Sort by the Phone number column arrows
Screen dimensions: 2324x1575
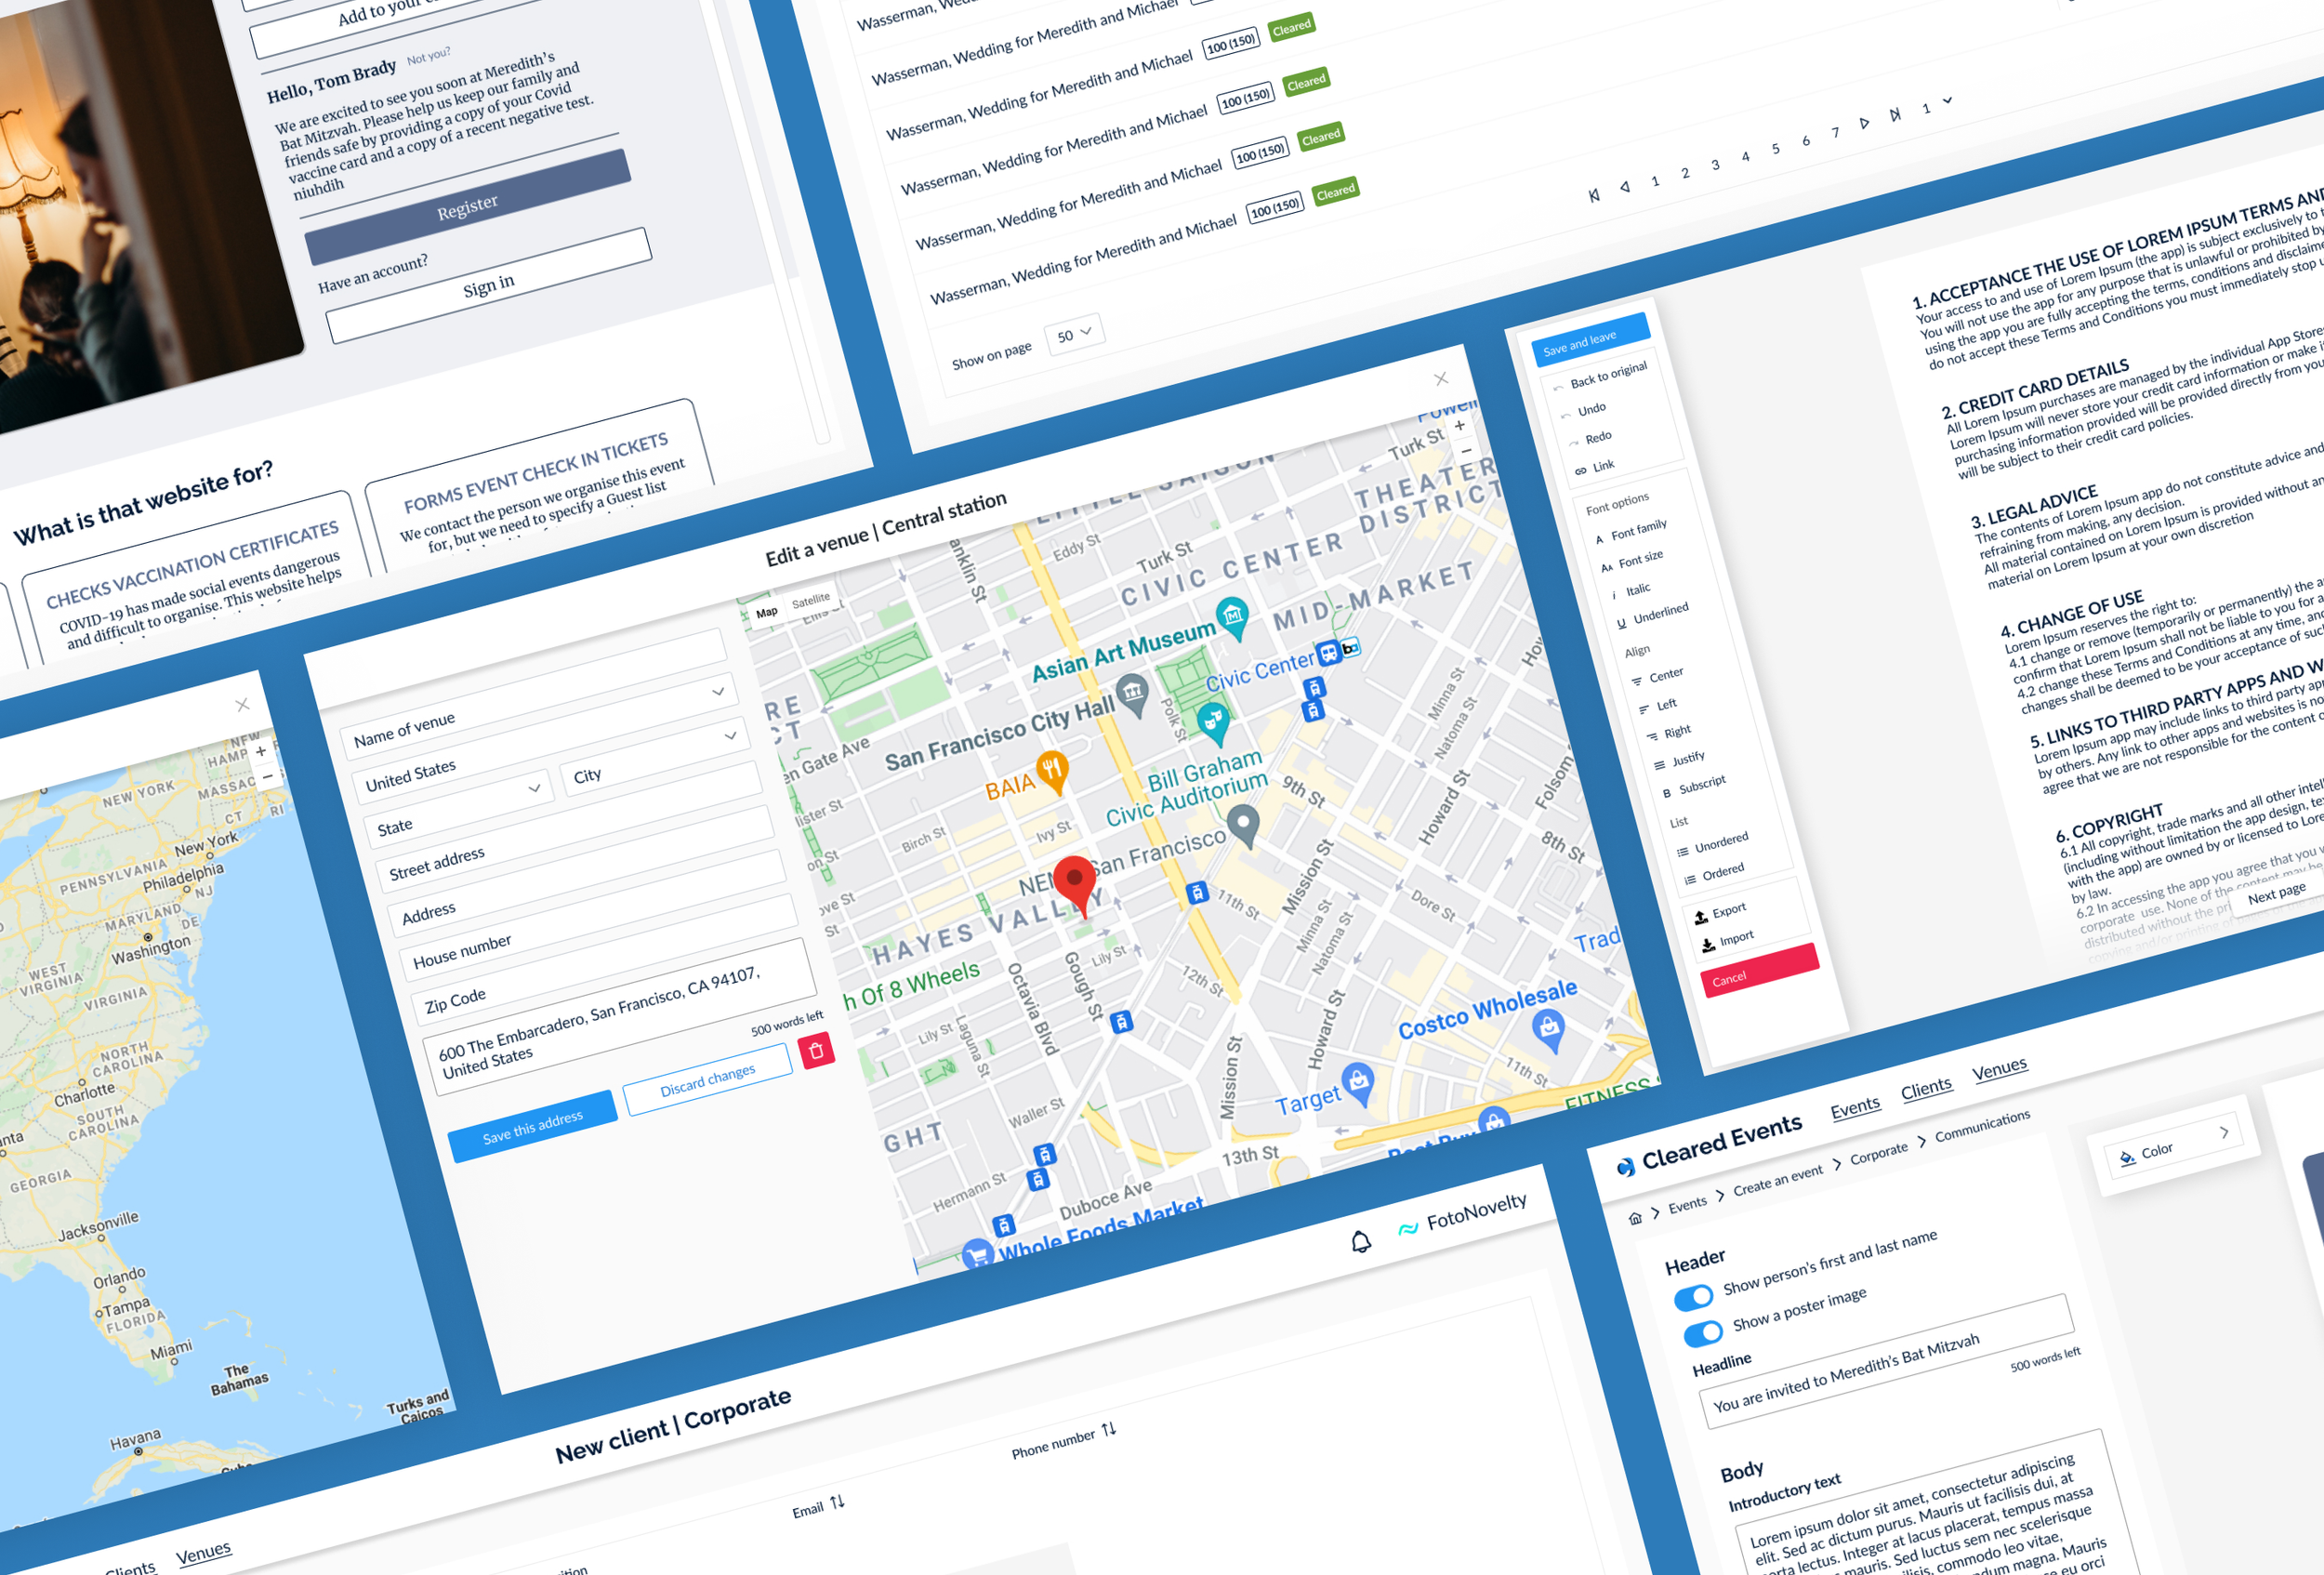pyautogui.click(x=1108, y=1430)
